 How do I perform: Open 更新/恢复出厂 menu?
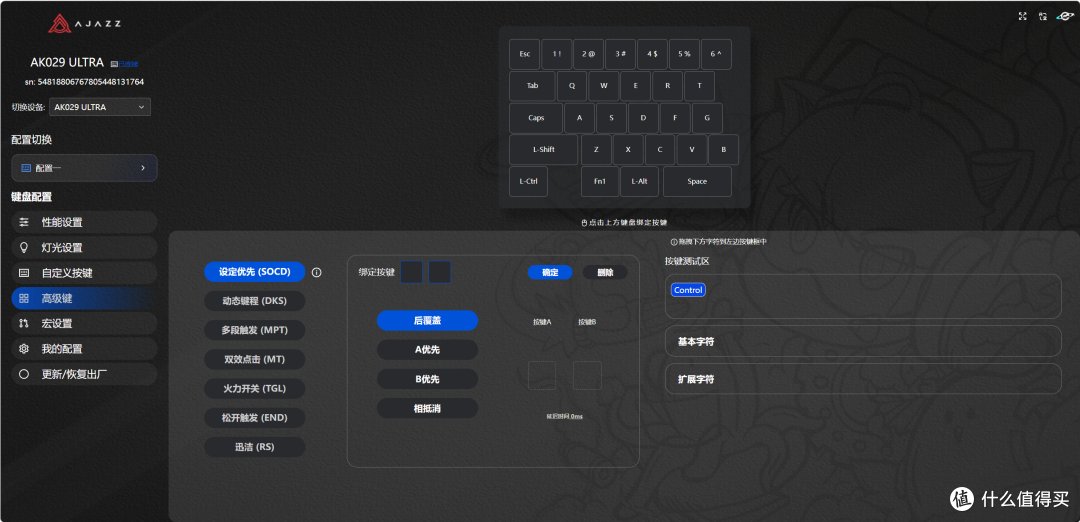pos(84,374)
